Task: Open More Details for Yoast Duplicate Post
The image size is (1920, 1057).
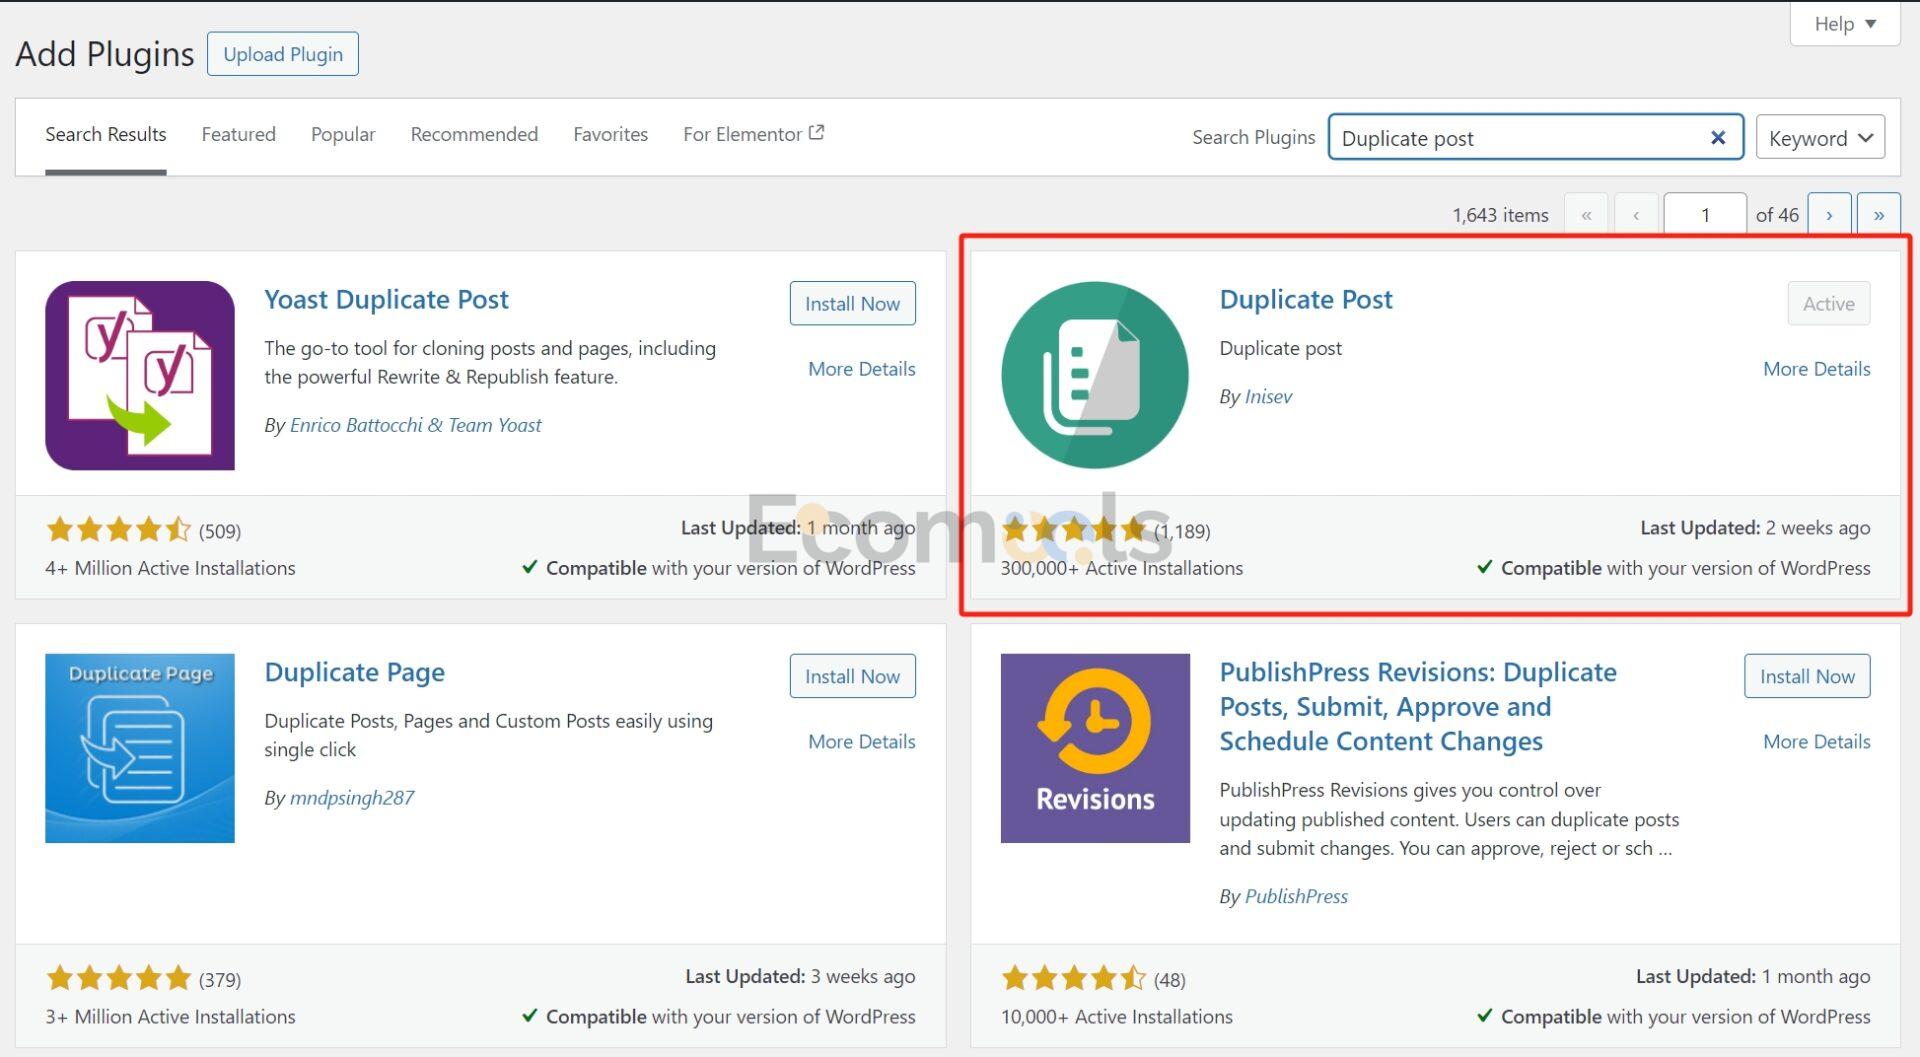Action: 861,369
